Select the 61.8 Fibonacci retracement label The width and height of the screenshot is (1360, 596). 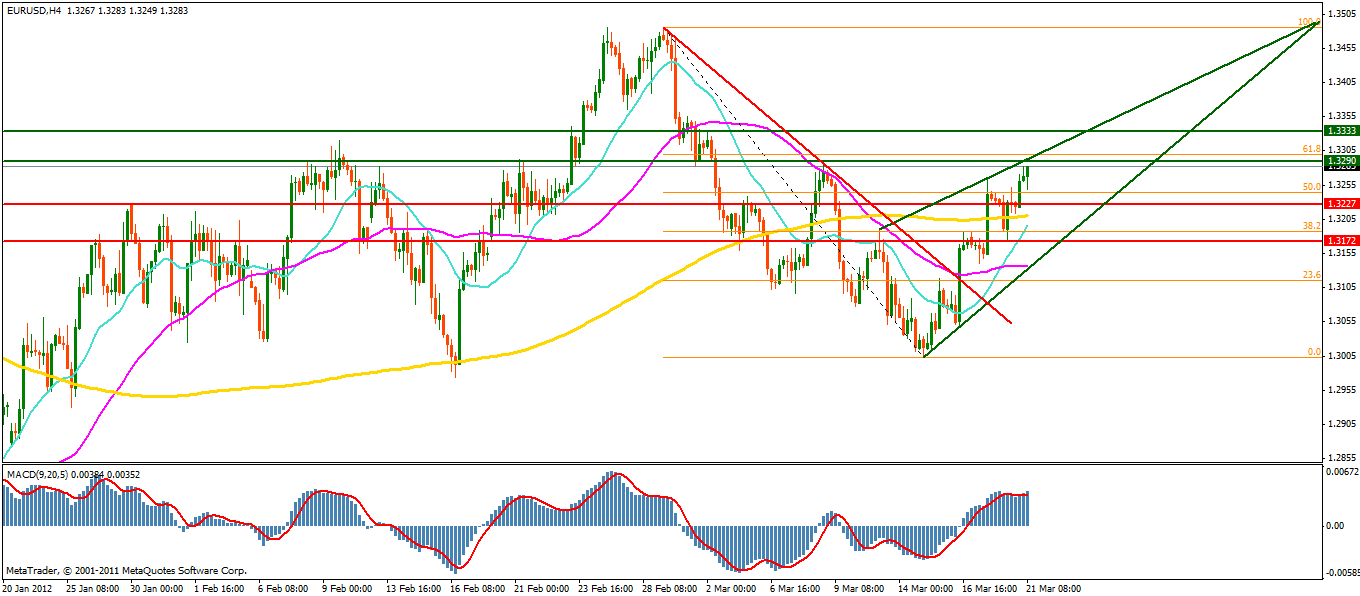tap(1312, 149)
